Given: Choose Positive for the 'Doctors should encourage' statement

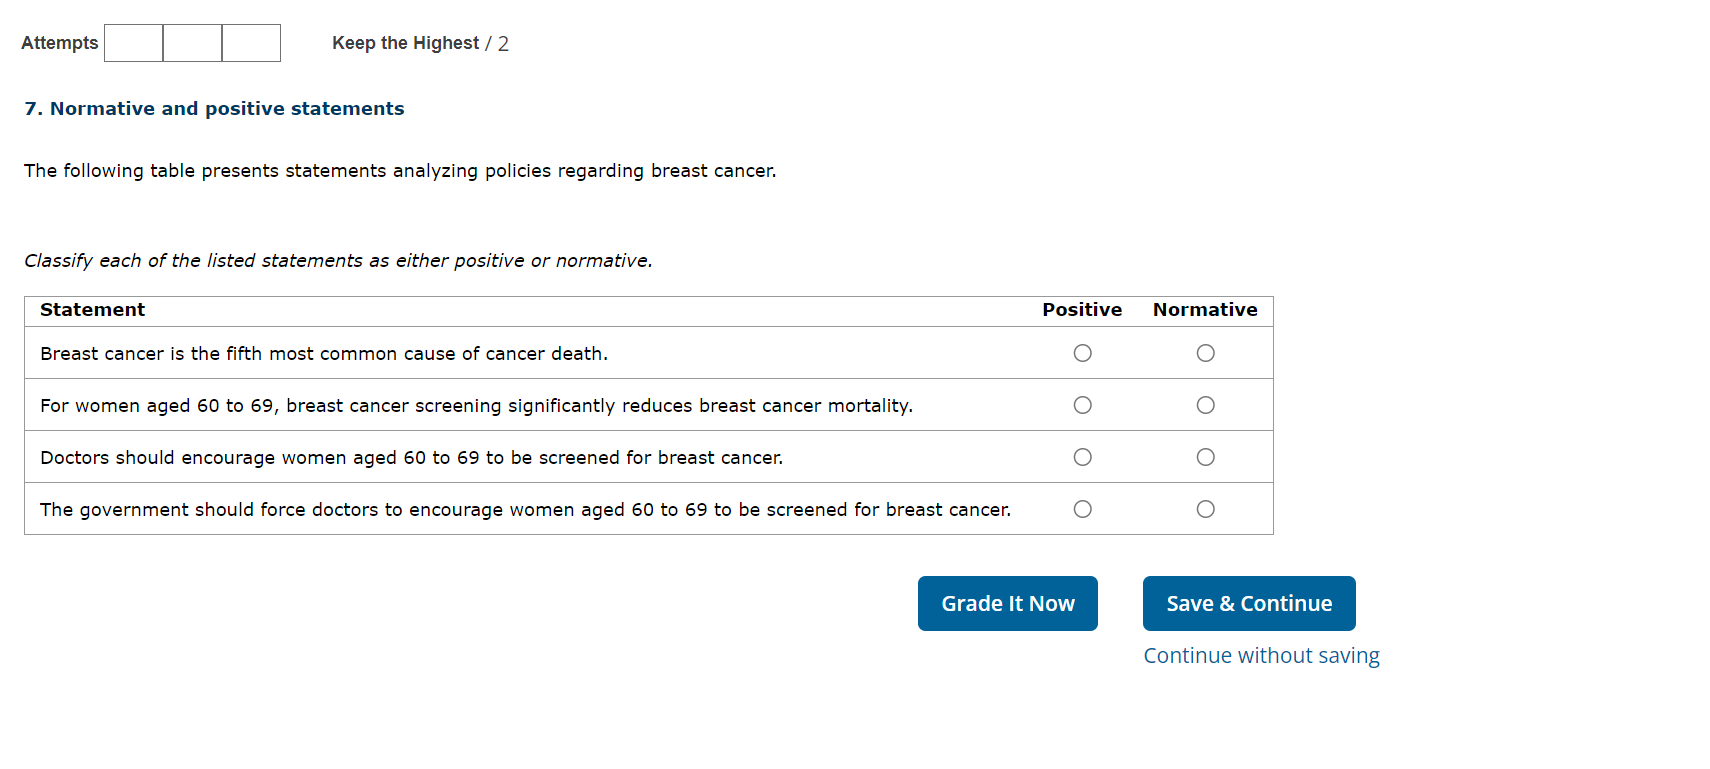Looking at the screenshot, I should tap(1082, 457).
